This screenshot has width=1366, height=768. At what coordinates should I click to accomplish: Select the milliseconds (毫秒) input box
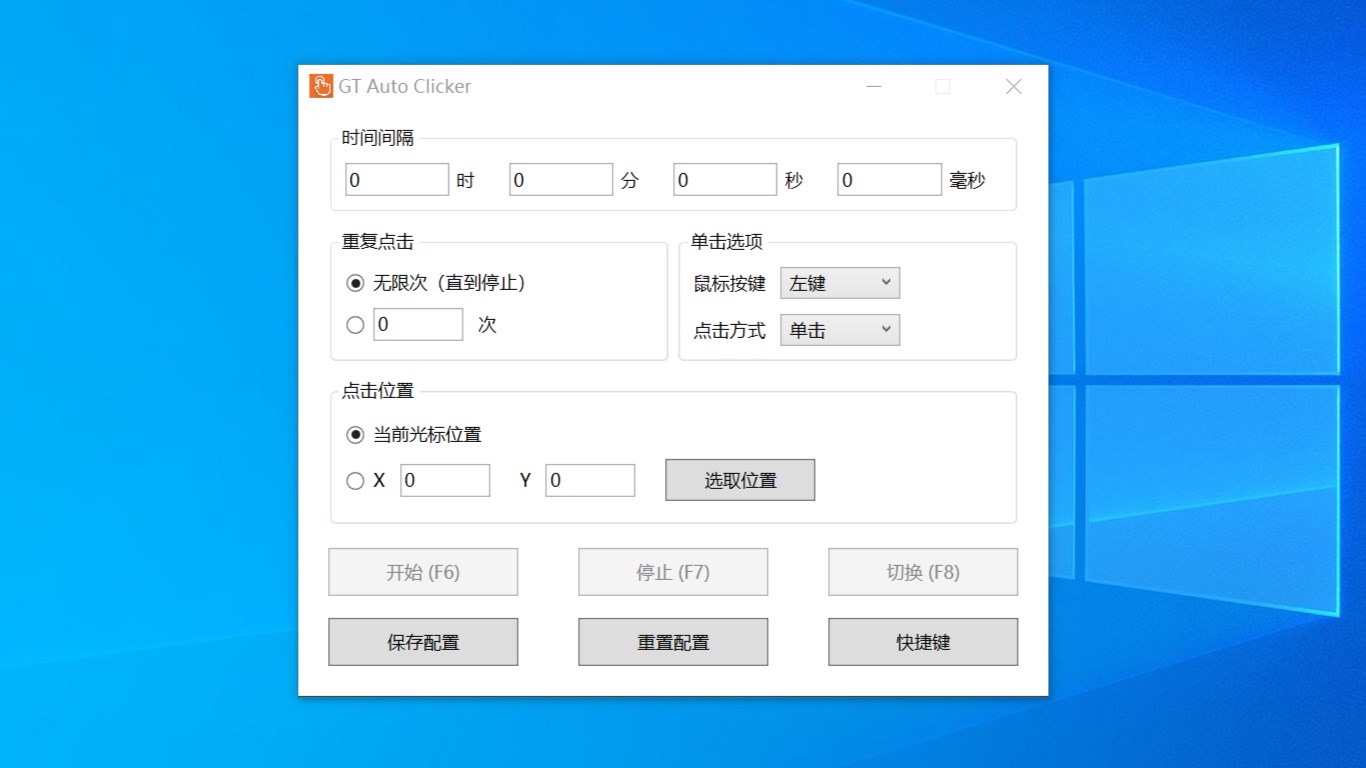click(889, 178)
